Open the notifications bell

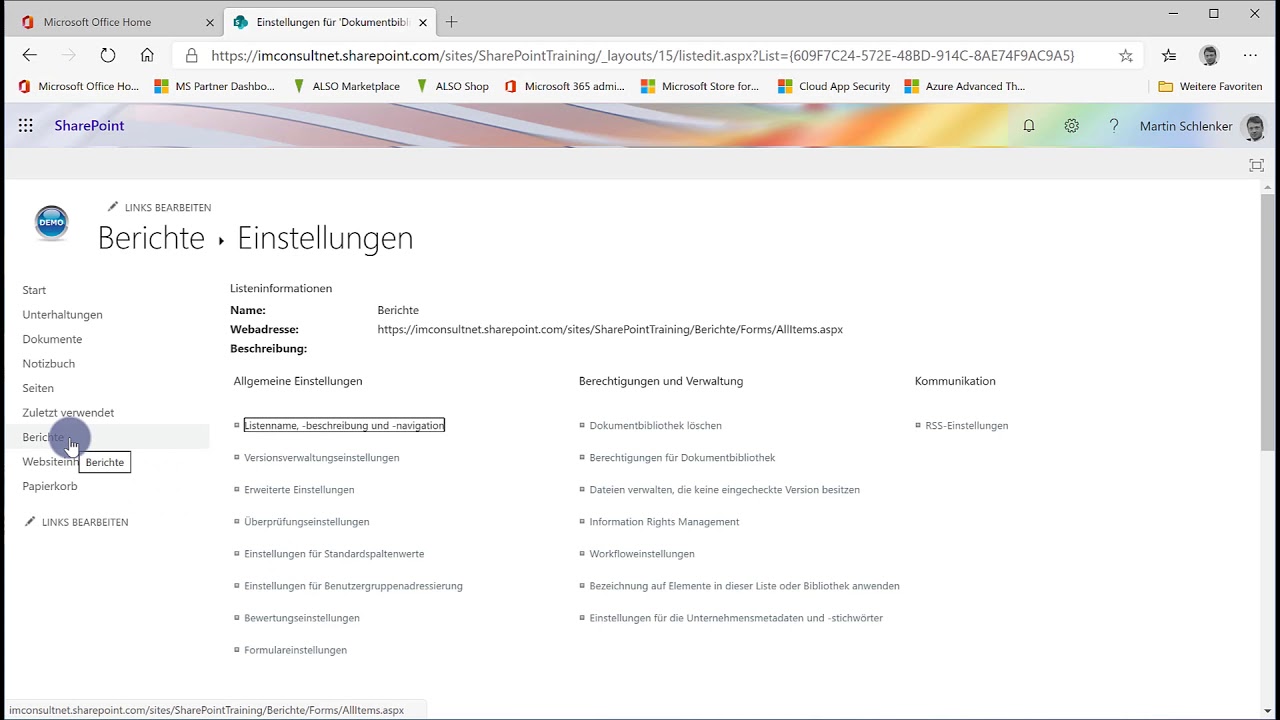(x=1028, y=126)
